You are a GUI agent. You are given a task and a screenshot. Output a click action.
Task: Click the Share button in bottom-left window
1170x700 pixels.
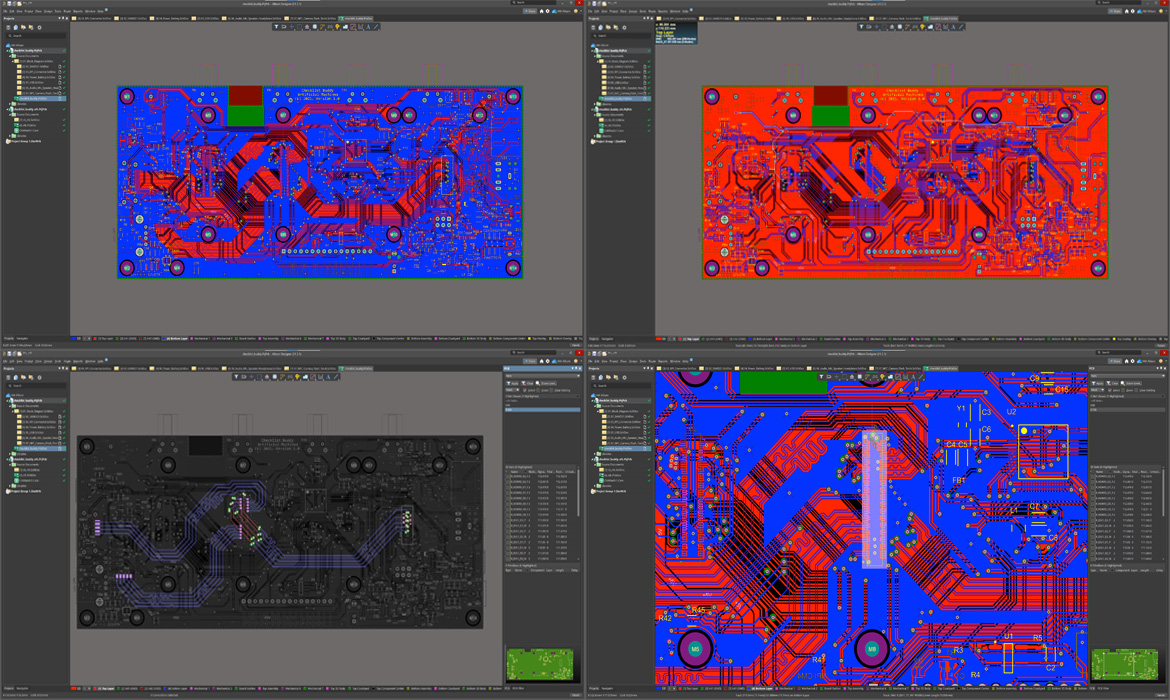530,361
